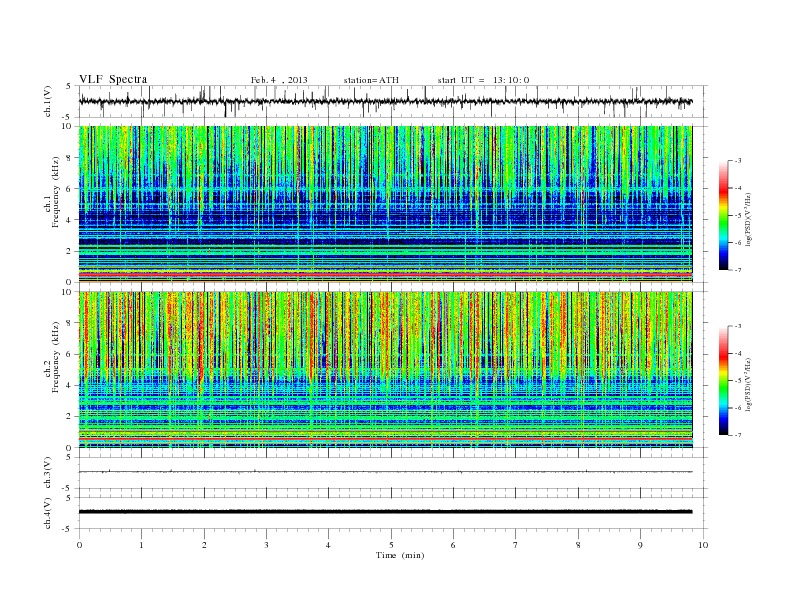Click the 'station=ATH' label
The image size is (792, 612).
coord(371,80)
